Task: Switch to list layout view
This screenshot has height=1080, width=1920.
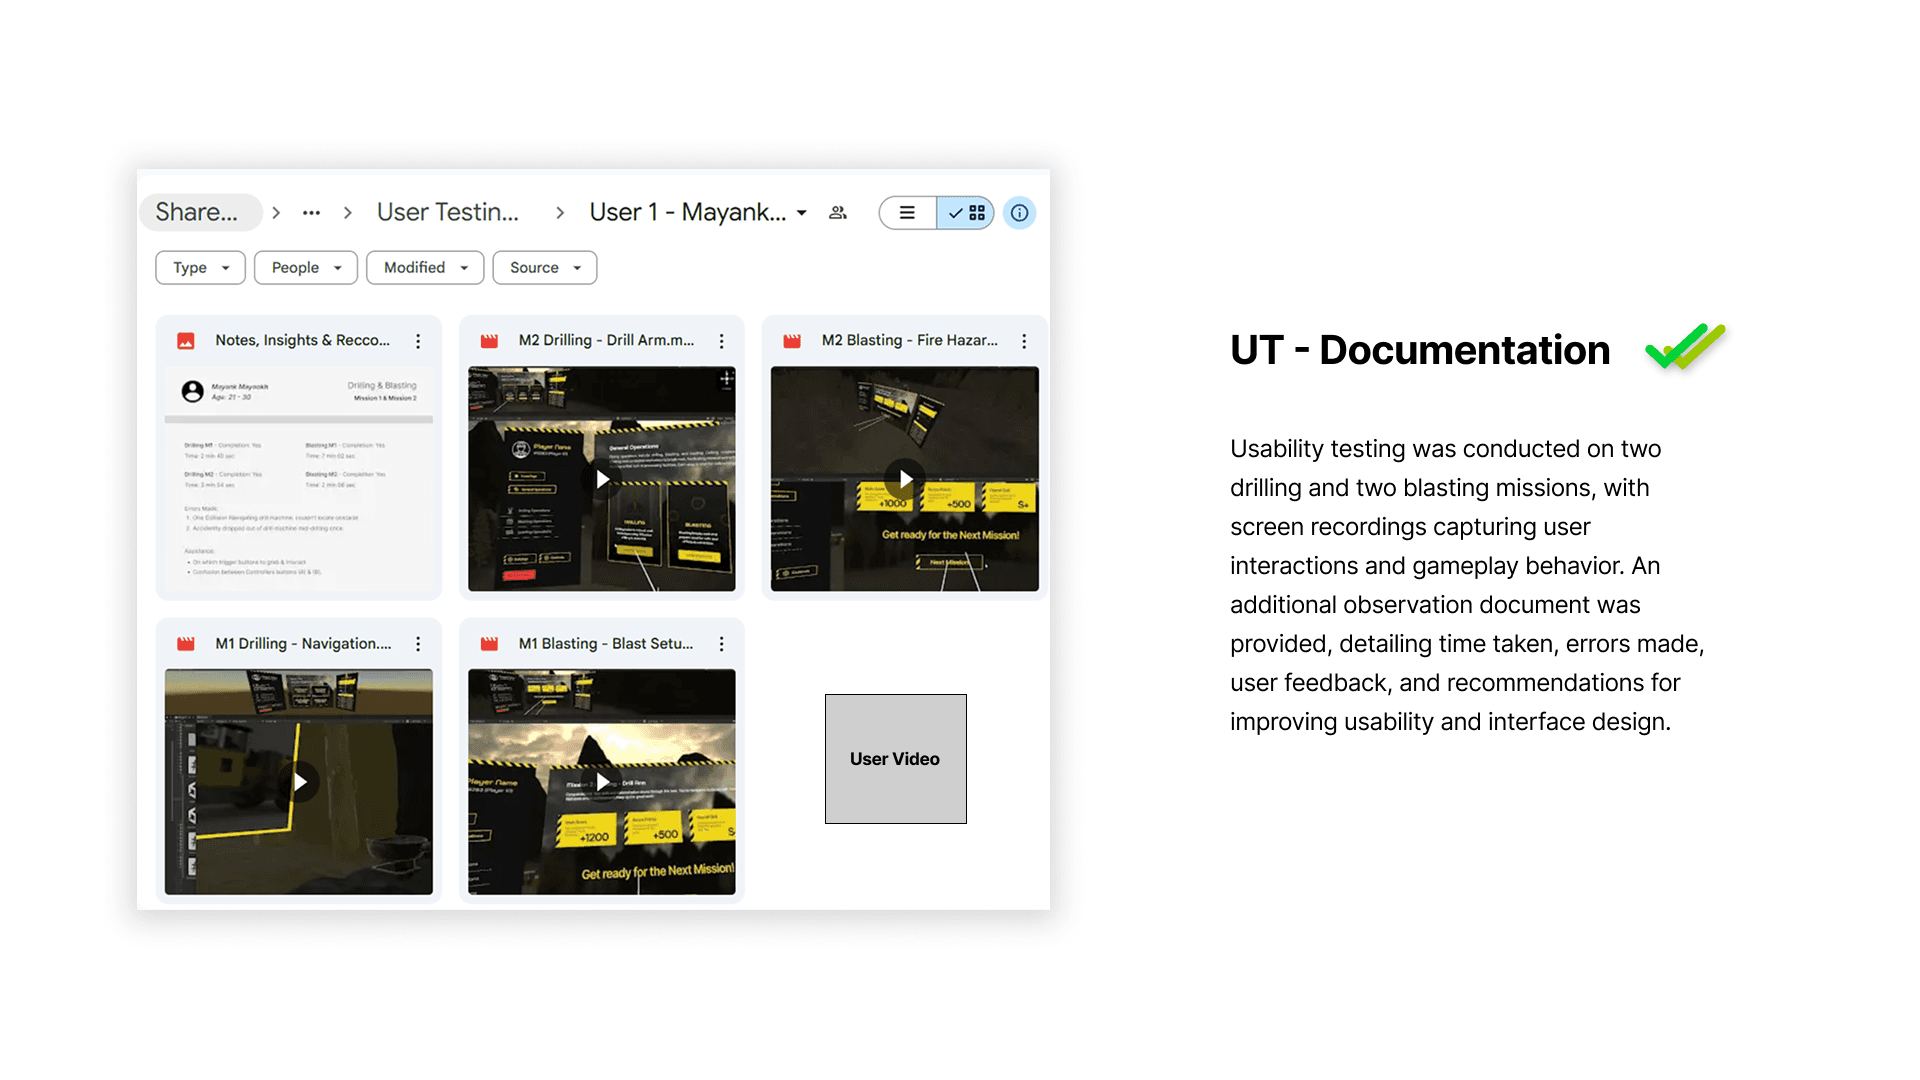Action: coord(907,213)
